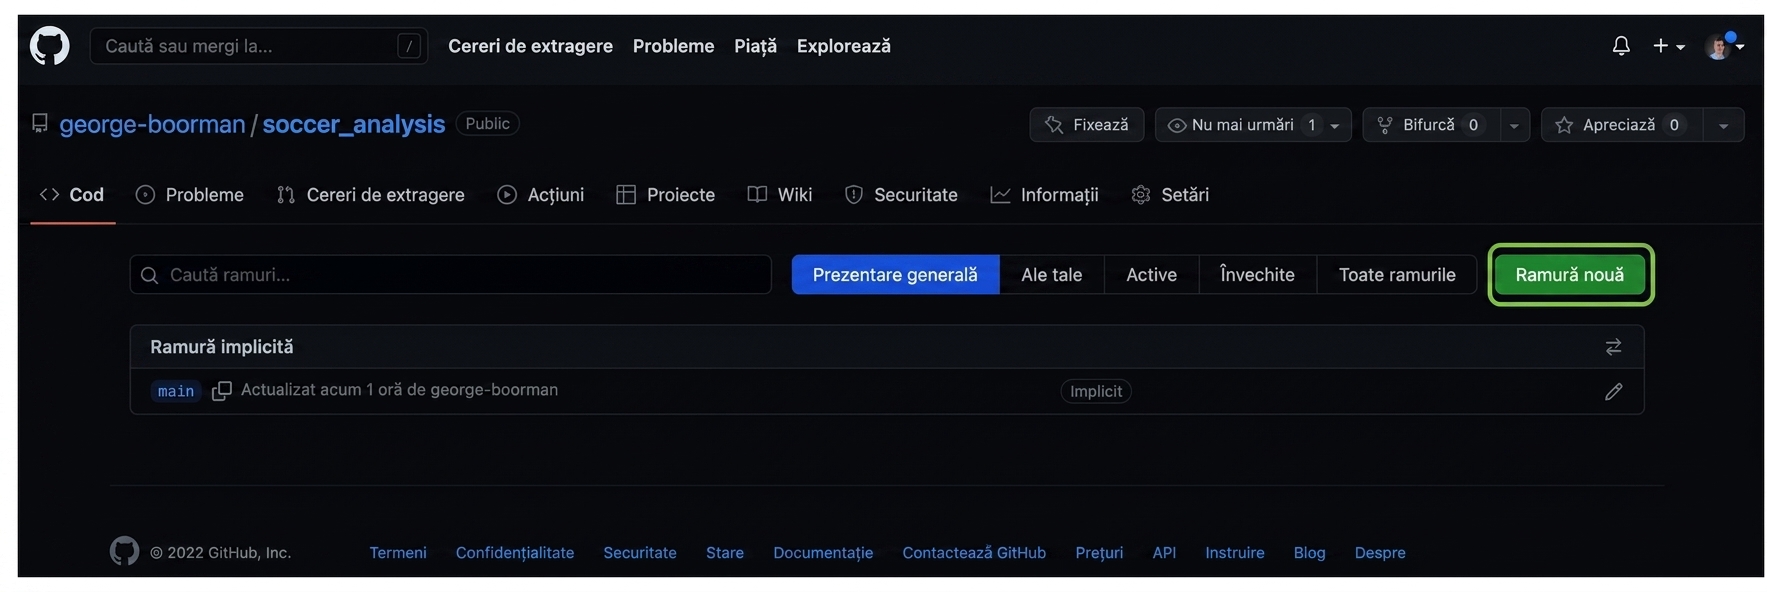Select Ale tale branch filter
The image size is (1767, 592).
tap(1051, 275)
